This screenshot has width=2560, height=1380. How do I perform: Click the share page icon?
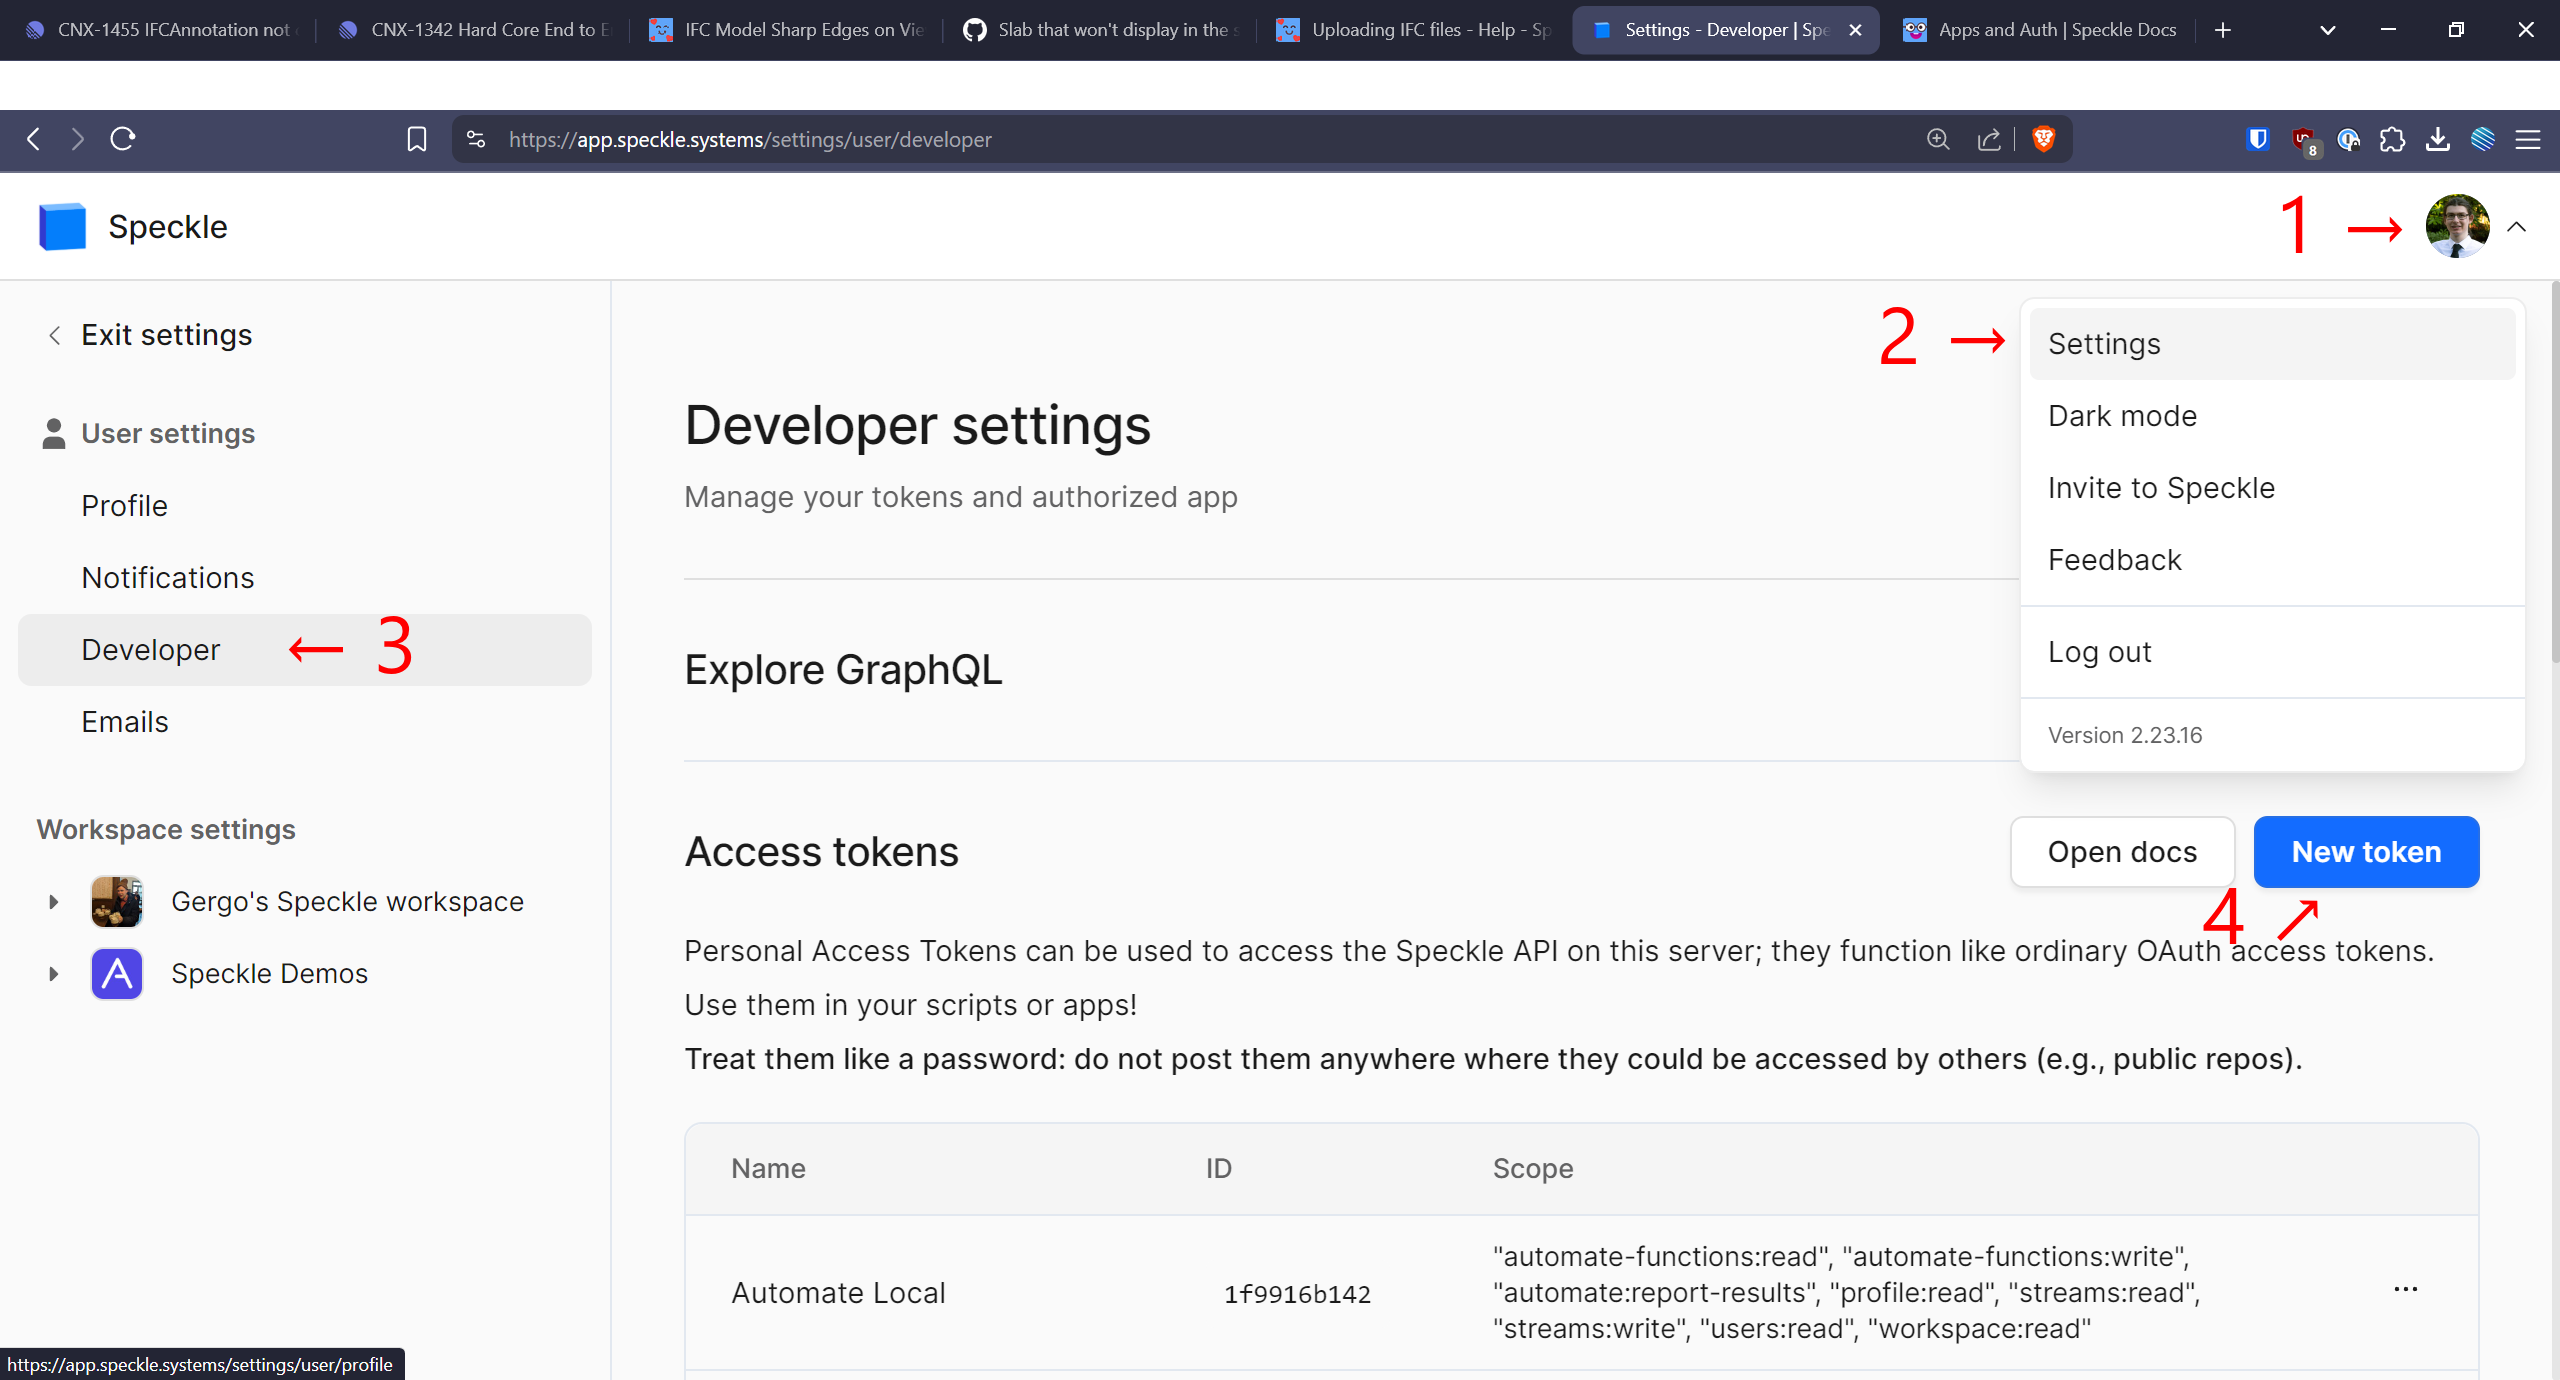[x=1989, y=139]
